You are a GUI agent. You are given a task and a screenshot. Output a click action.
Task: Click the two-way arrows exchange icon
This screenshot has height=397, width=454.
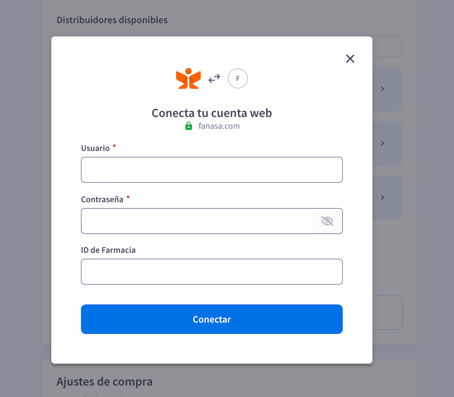tap(214, 79)
